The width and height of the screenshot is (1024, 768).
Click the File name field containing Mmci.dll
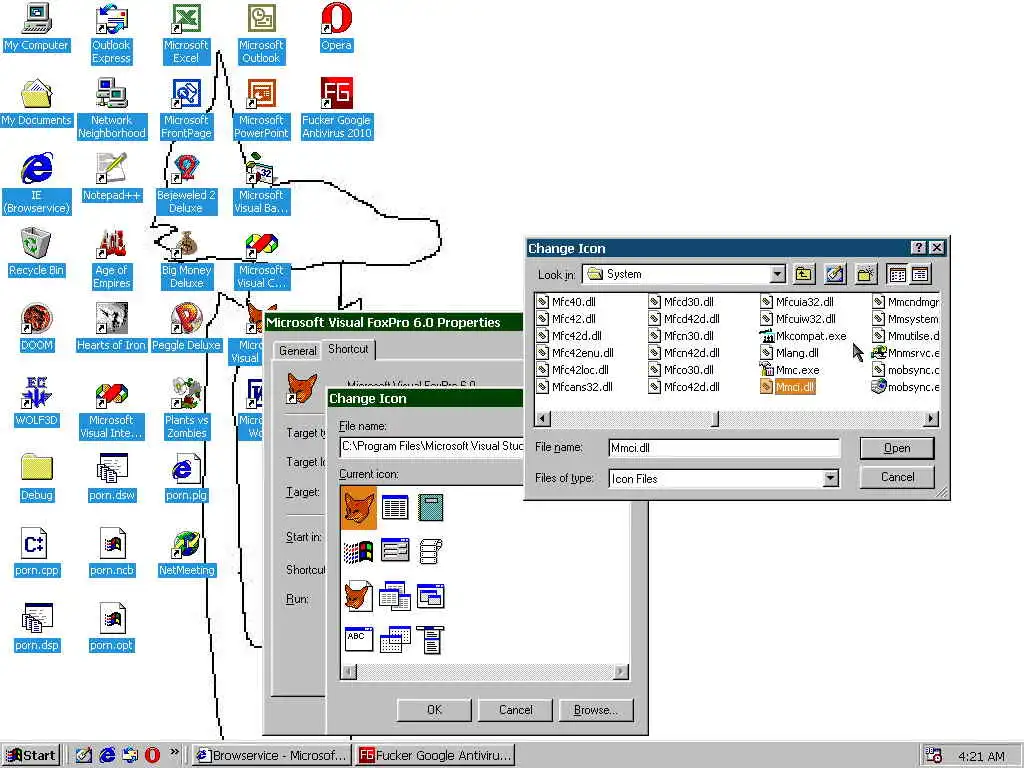click(x=724, y=448)
